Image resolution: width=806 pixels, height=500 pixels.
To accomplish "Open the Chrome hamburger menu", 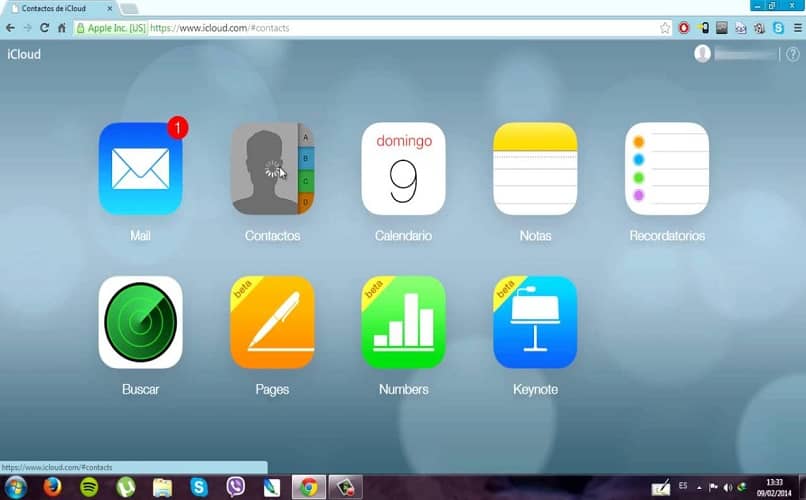I will tap(797, 28).
